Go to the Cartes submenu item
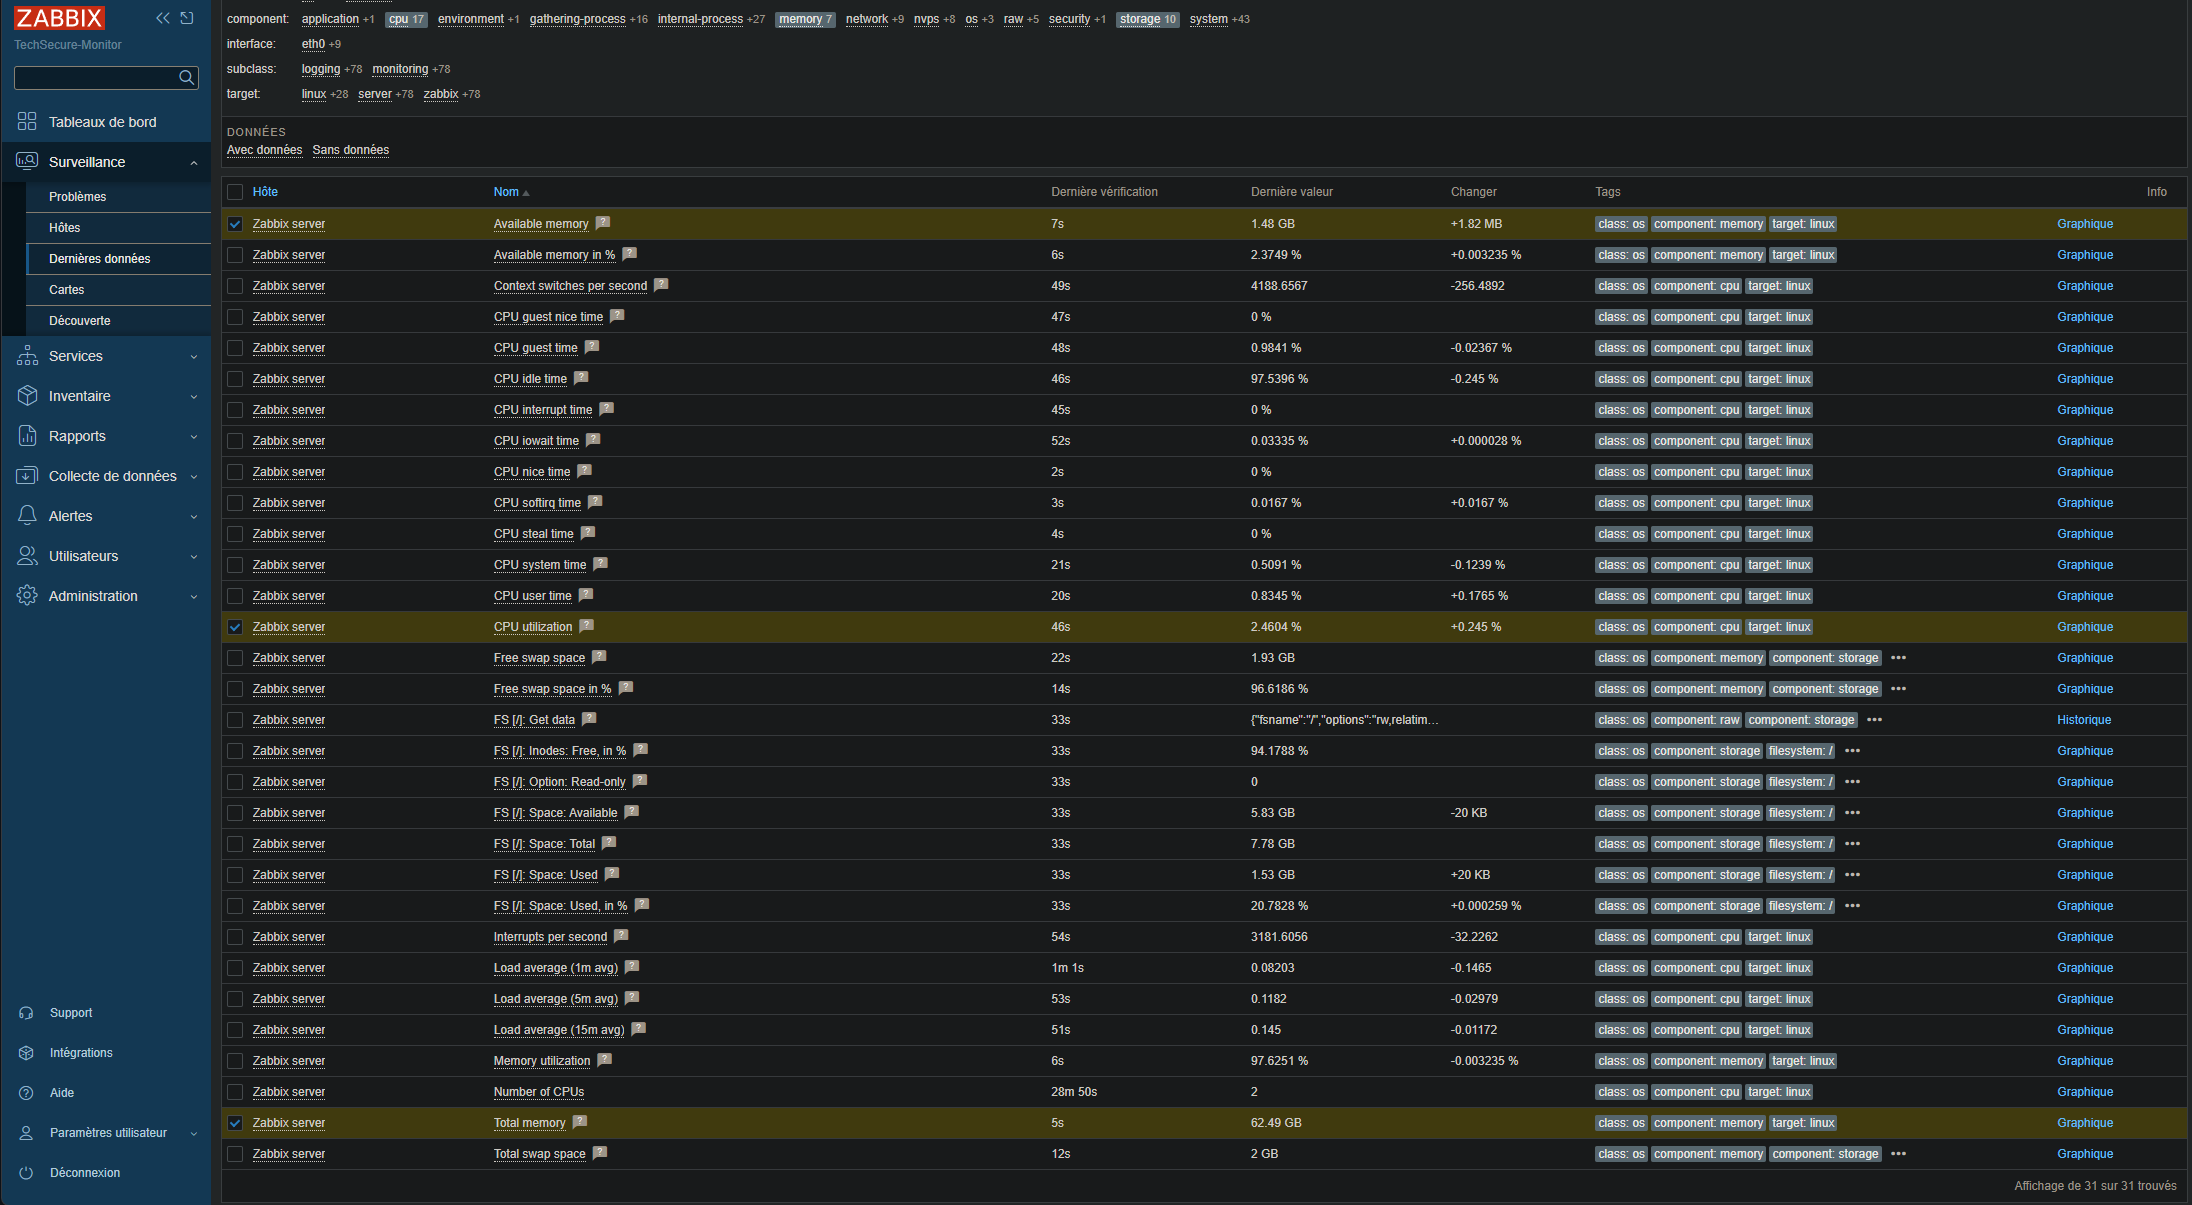 (67, 290)
